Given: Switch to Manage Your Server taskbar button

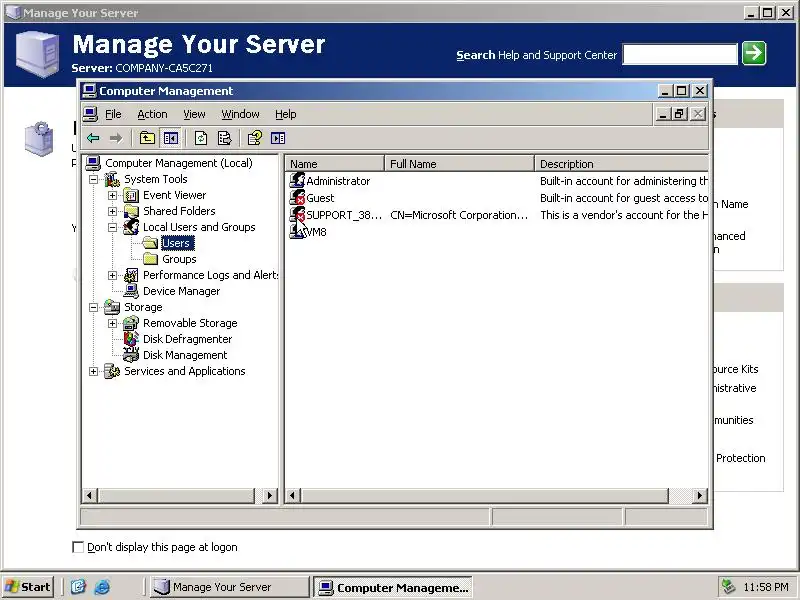Looking at the screenshot, I should coord(230,587).
